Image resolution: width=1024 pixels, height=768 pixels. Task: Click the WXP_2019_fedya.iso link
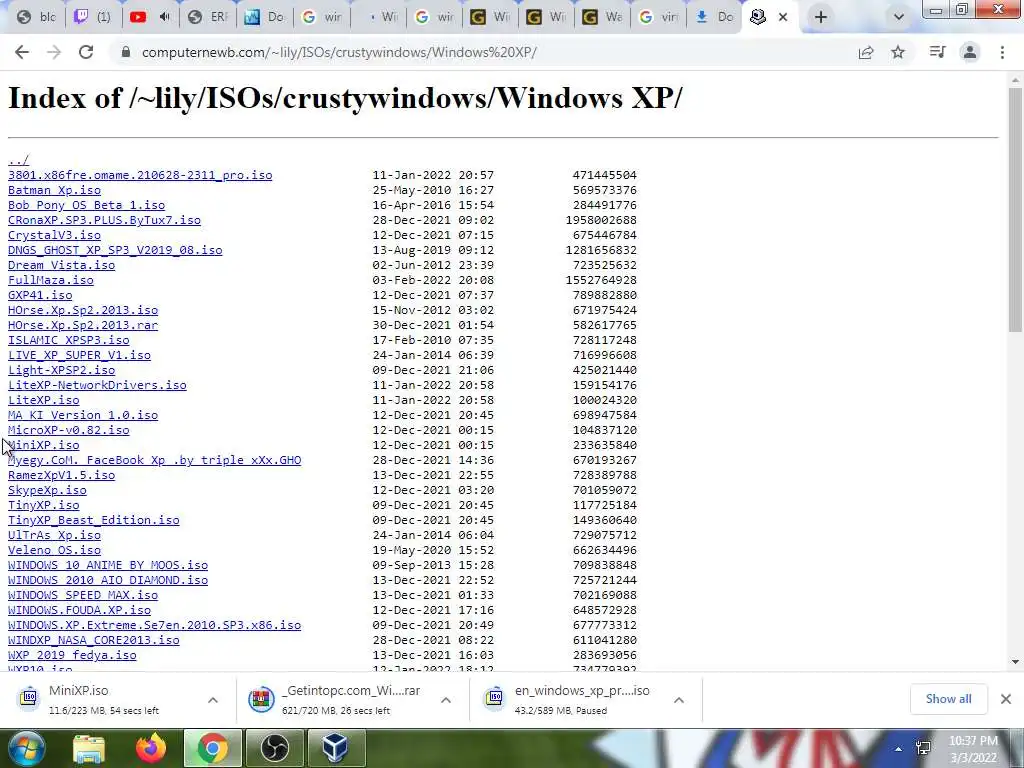72,655
